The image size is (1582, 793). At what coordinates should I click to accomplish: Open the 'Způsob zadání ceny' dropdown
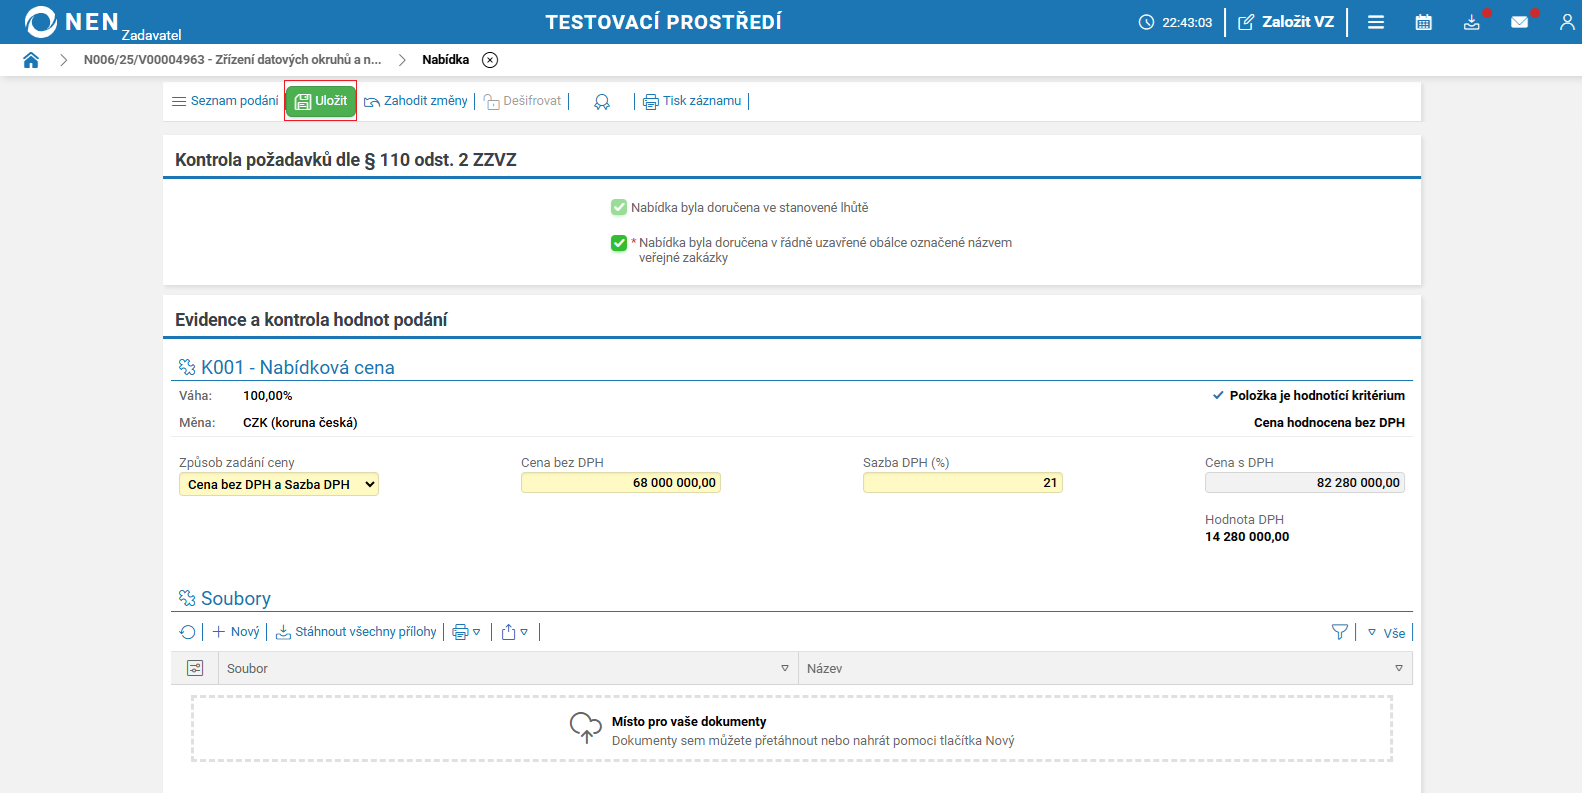click(x=279, y=484)
